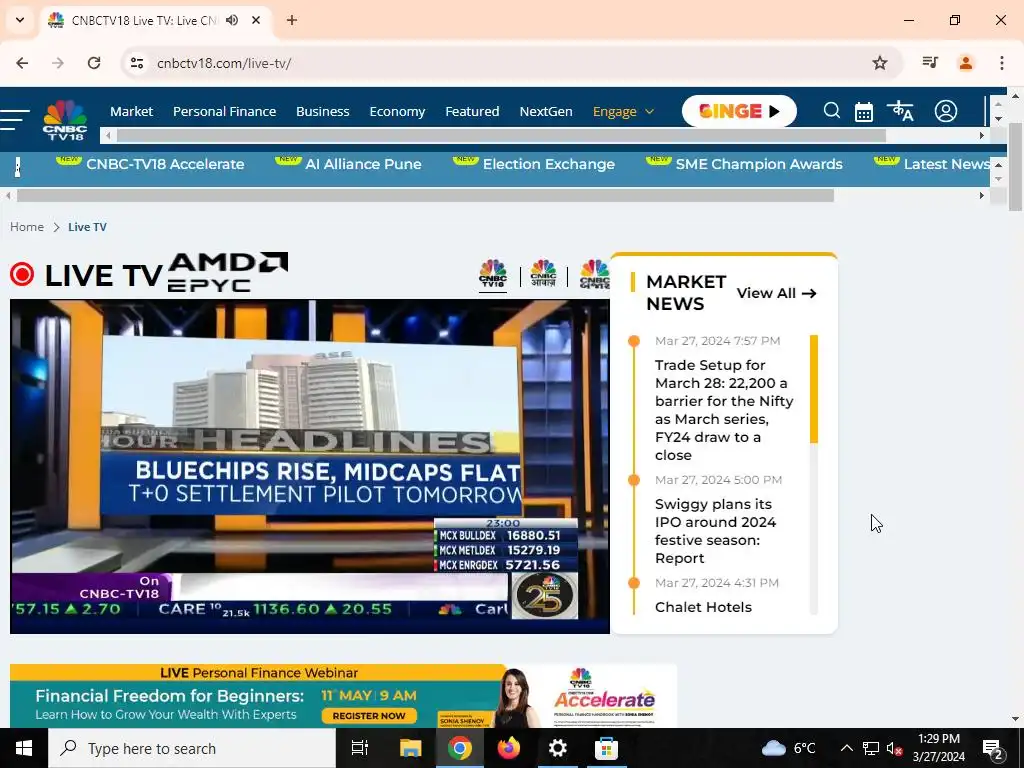This screenshot has height=768, width=1024.
Task: Open SME Champion Awards link
Action: point(759,164)
